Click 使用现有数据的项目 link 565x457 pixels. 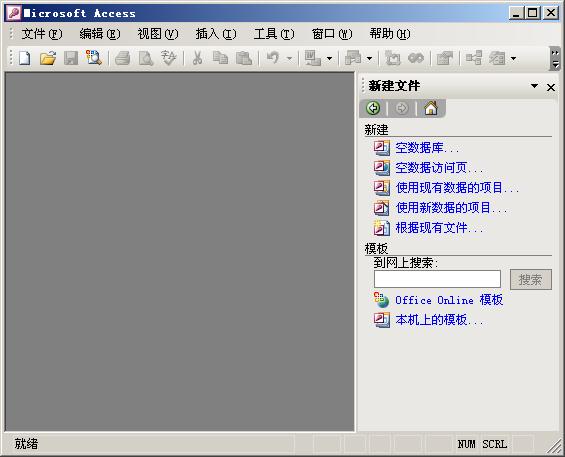coord(457,187)
